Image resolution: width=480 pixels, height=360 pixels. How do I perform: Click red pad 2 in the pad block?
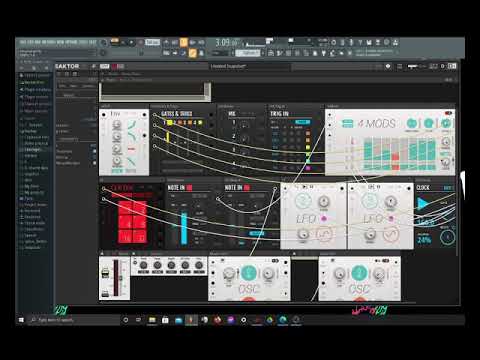coord(140,208)
